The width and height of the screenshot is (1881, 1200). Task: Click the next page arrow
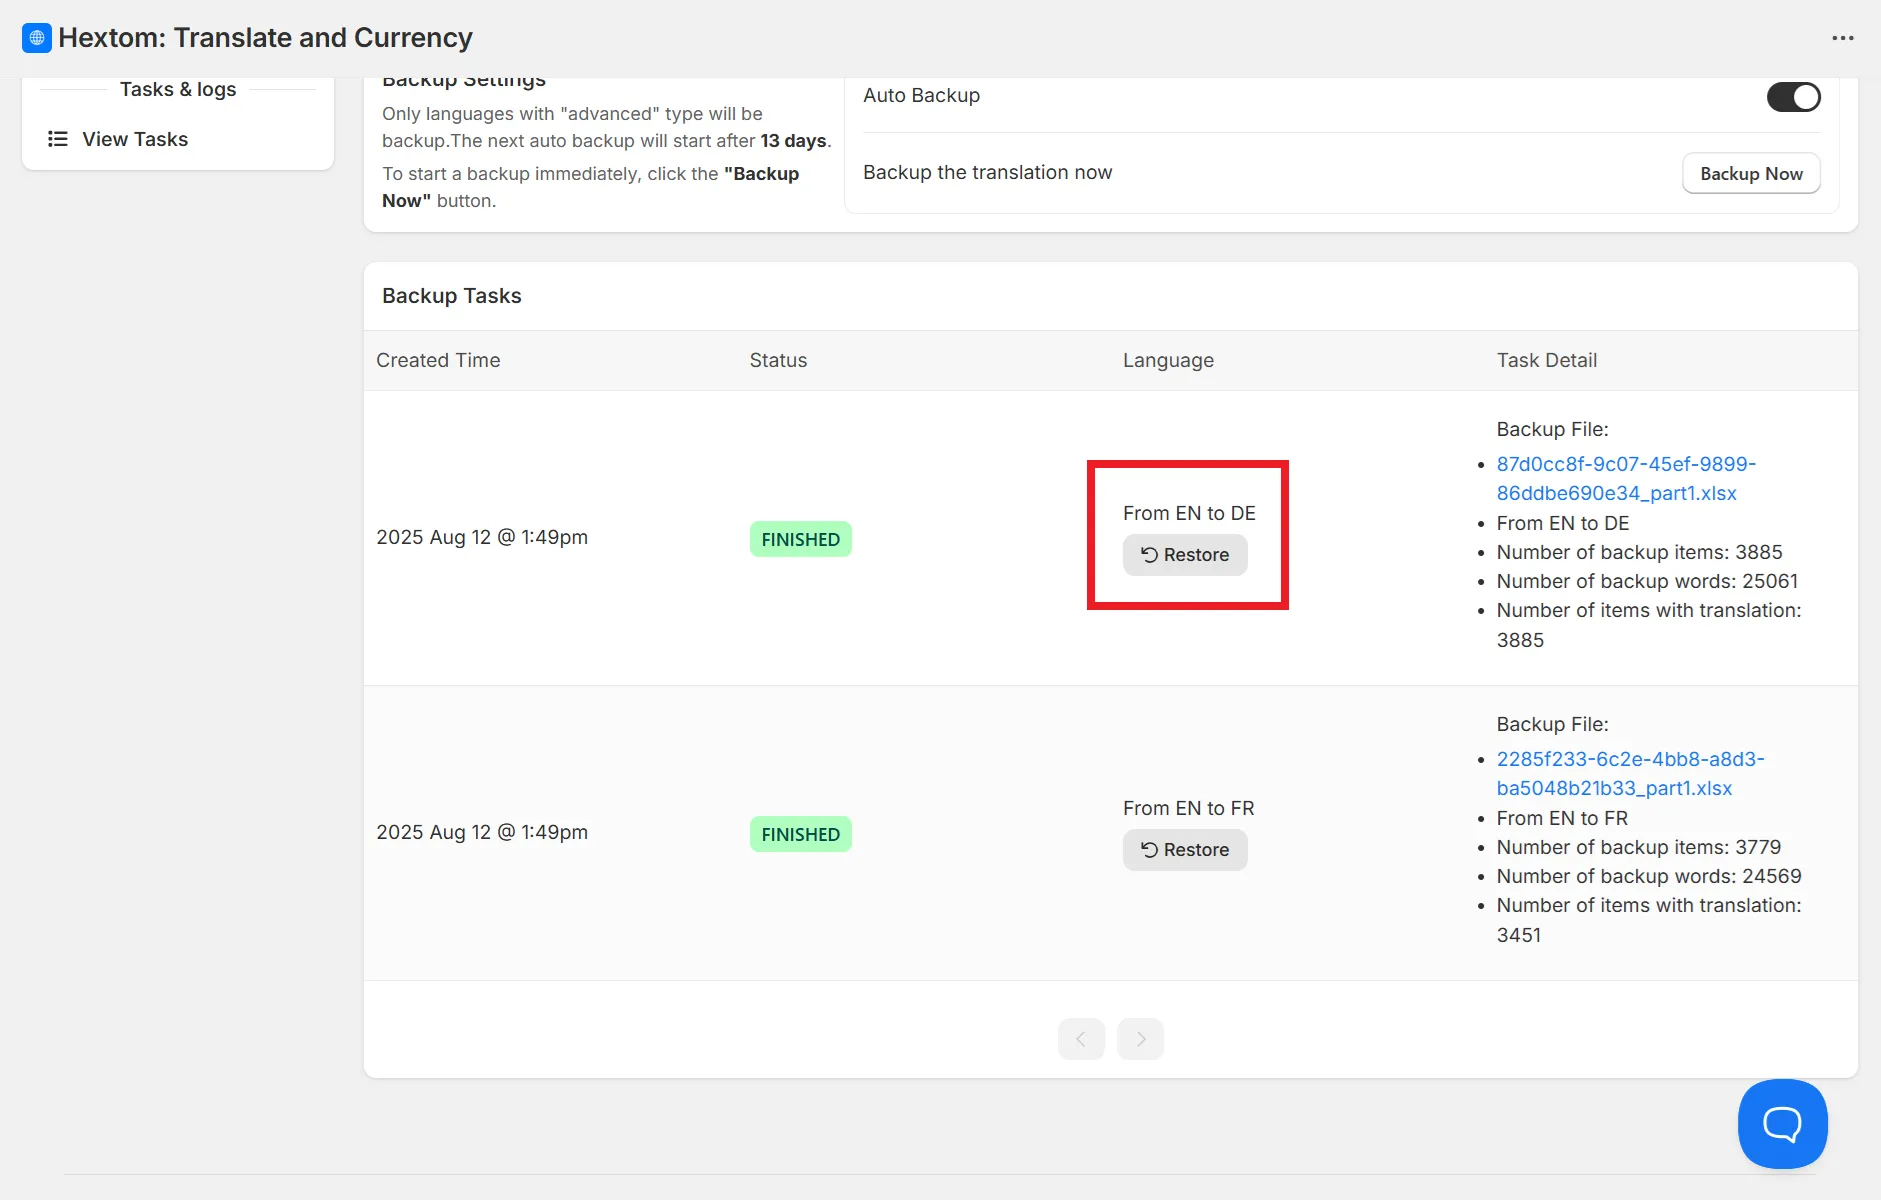click(1140, 1039)
